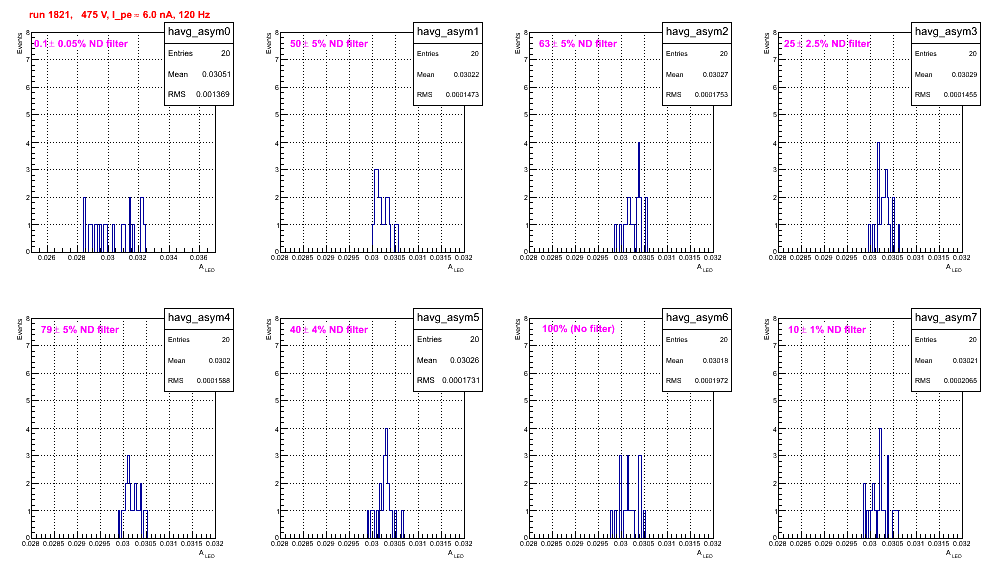The height and width of the screenshot is (572, 996).
Task: Click the '0.1± 0.05% ND filter' label
Action: (x=81, y=44)
